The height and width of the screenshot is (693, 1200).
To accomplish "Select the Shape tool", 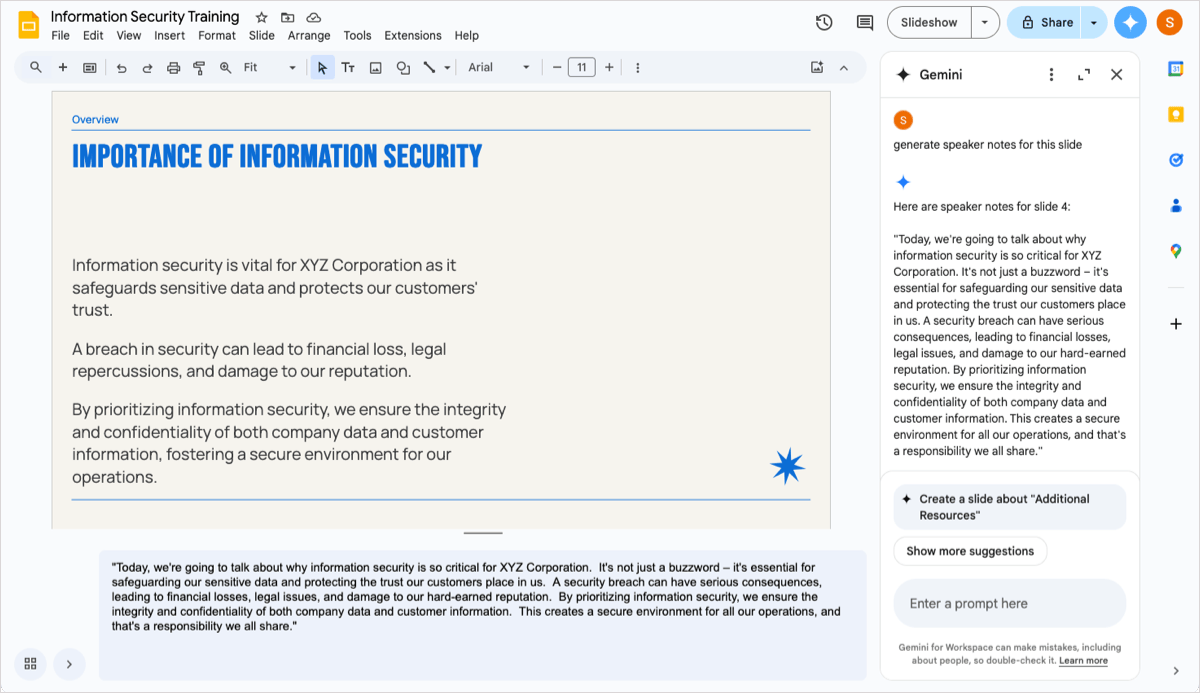I will click(x=403, y=68).
